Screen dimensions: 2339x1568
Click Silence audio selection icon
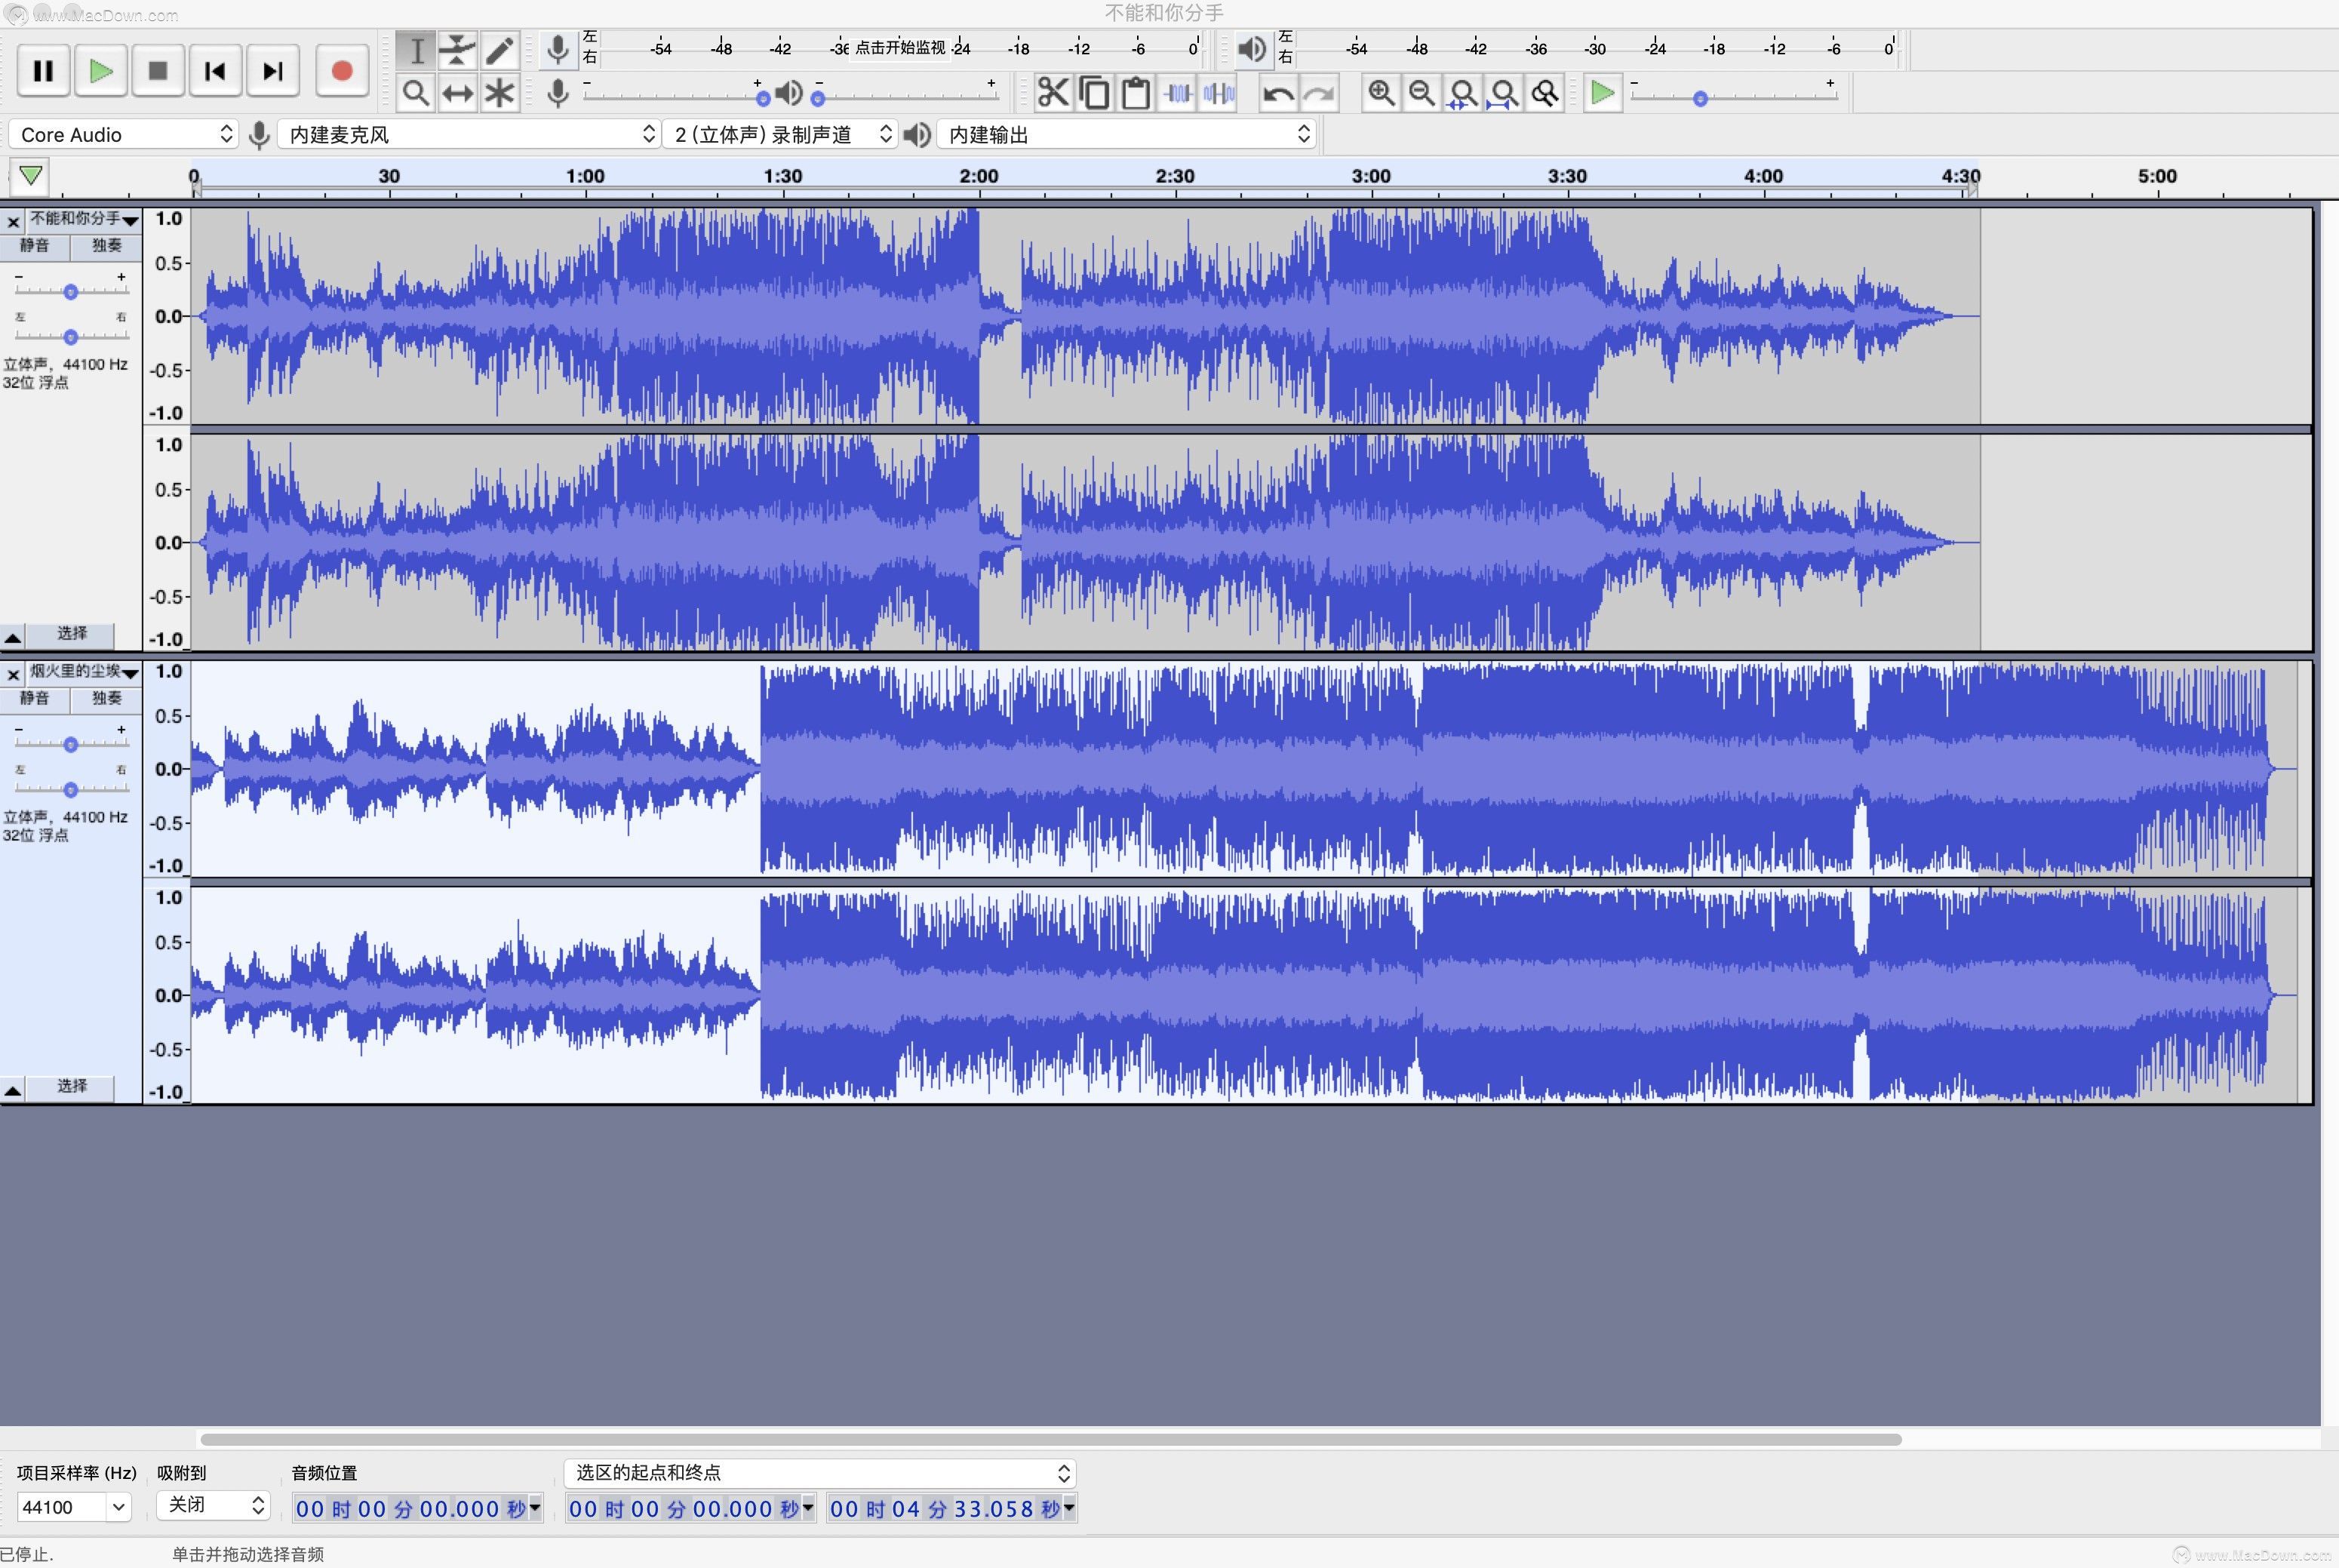coord(1219,93)
